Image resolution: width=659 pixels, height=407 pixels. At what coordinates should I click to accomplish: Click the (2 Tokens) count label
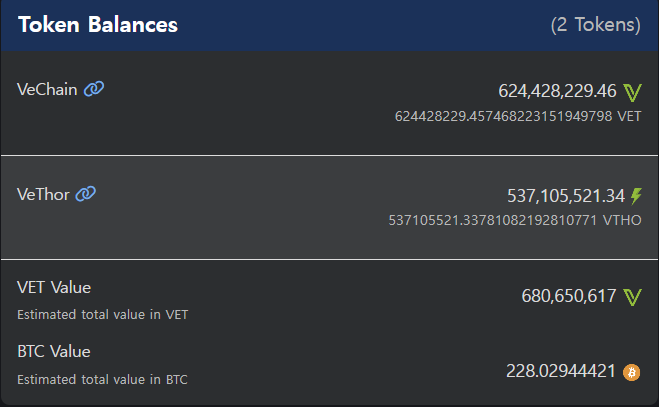click(x=596, y=25)
